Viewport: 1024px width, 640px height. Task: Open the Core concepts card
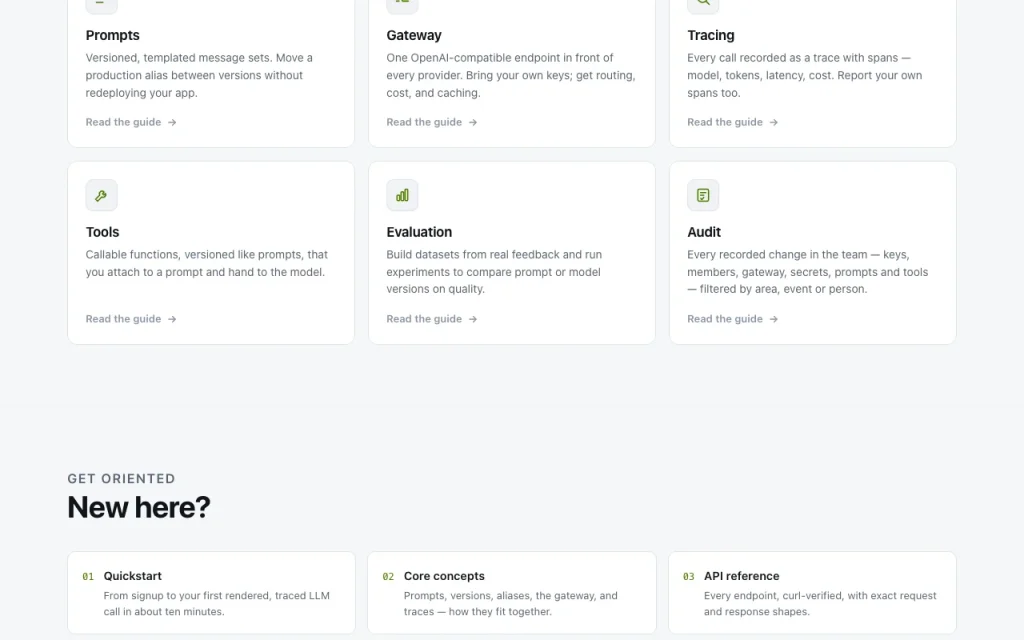(x=511, y=593)
